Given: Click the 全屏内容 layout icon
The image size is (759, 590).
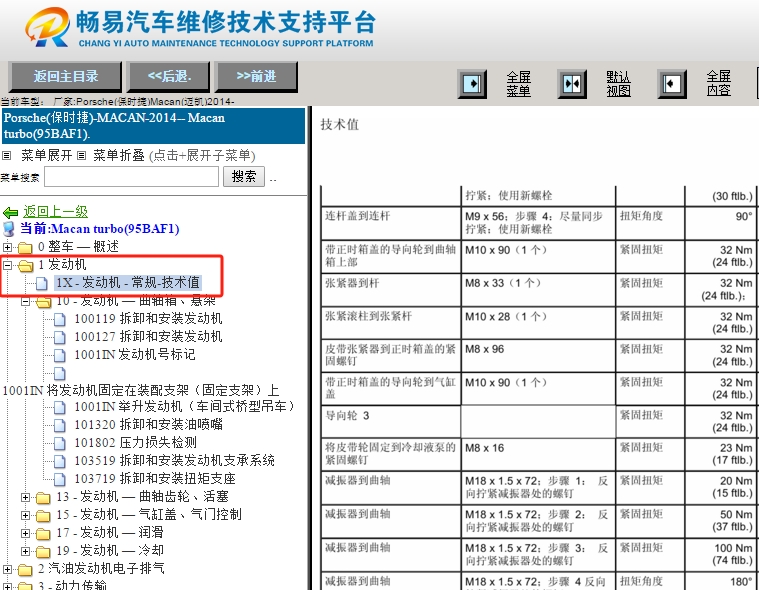Looking at the screenshot, I should (672, 84).
